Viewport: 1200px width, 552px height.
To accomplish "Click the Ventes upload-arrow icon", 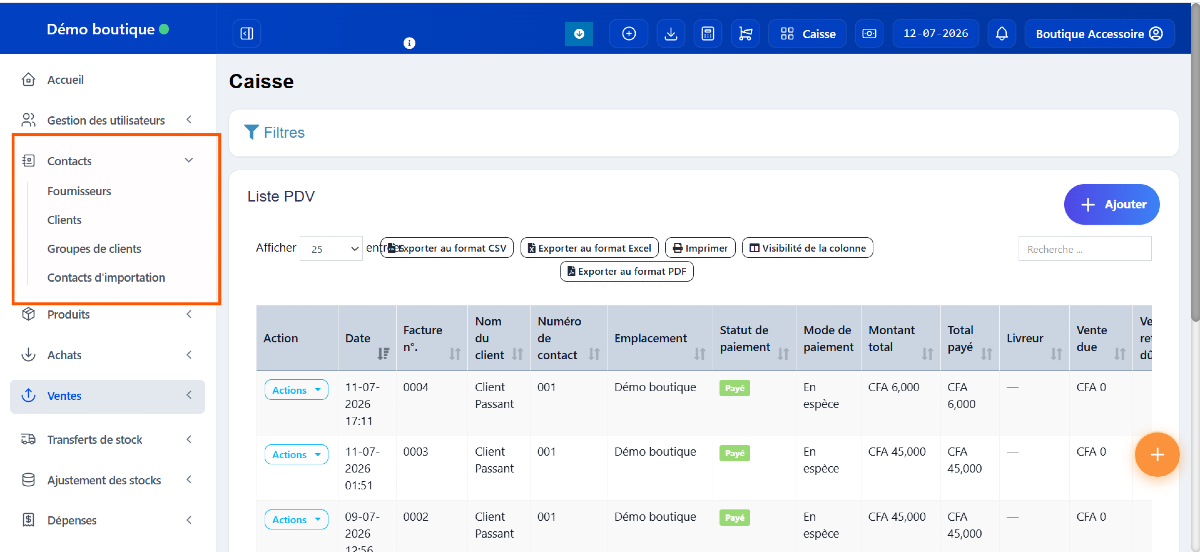I will click(28, 396).
